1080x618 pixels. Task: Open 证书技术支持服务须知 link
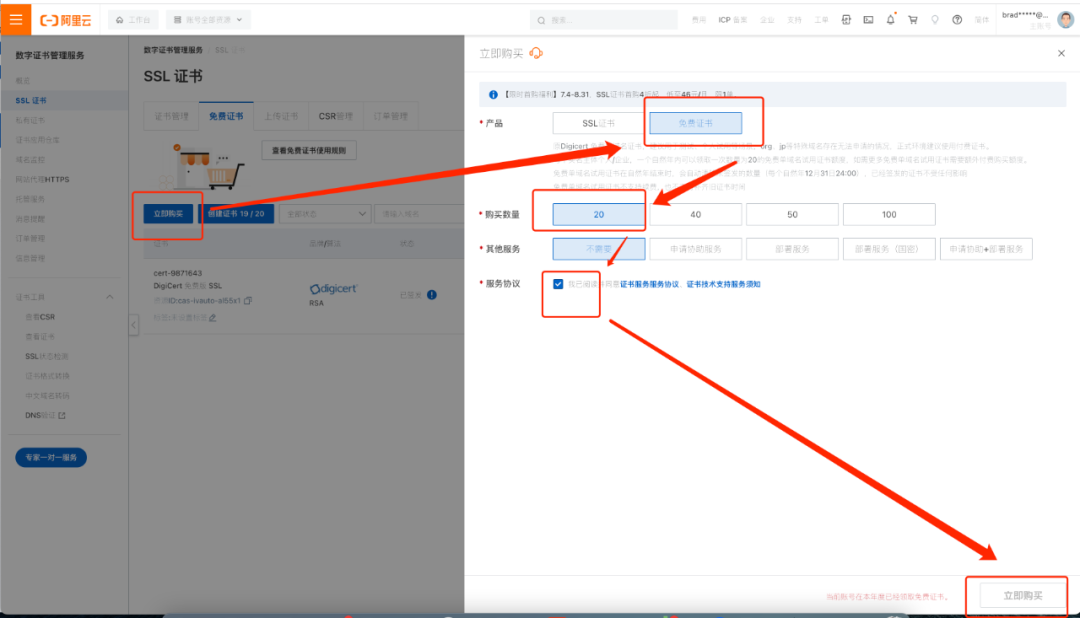[x=723, y=284]
